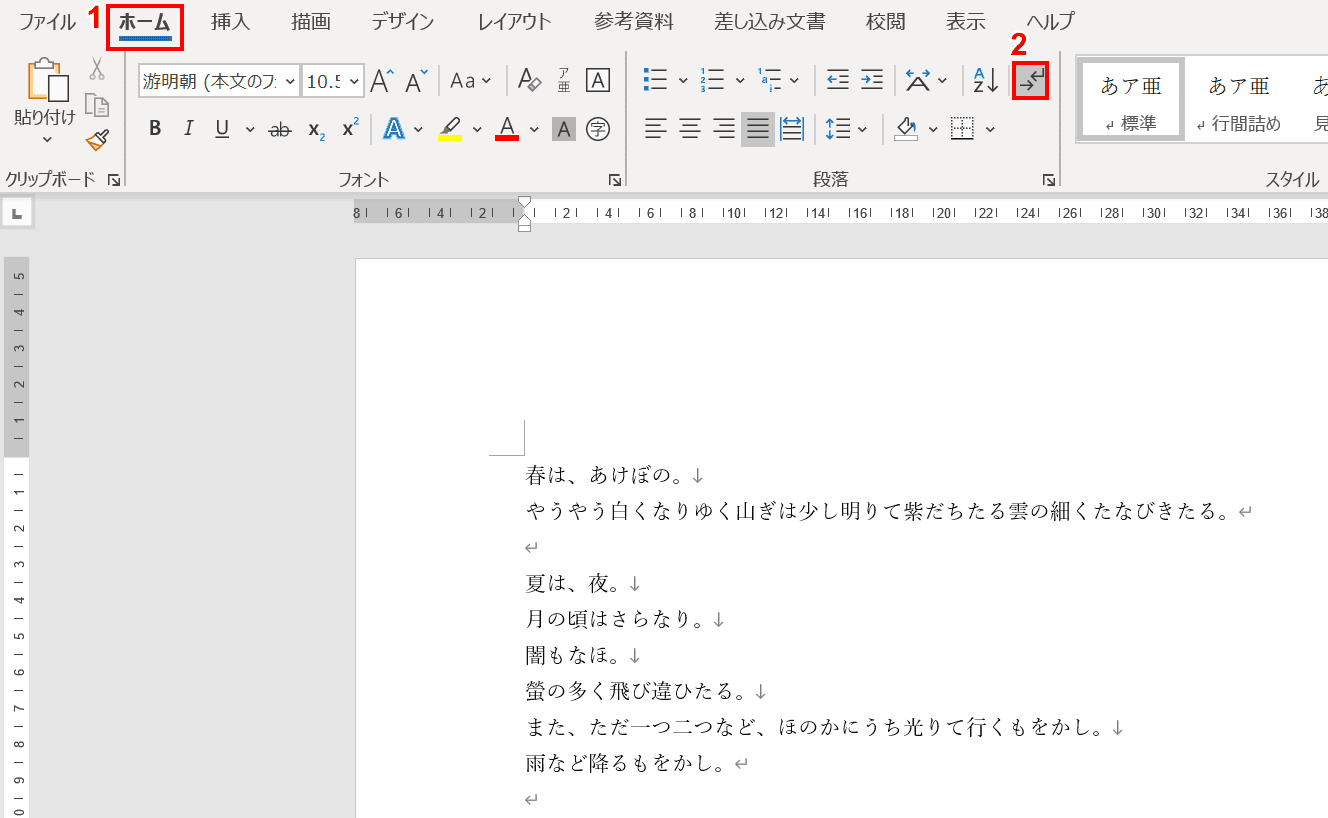1328x818 pixels.
Task: Decrease font size with the smaller A
Action: pos(416,81)
